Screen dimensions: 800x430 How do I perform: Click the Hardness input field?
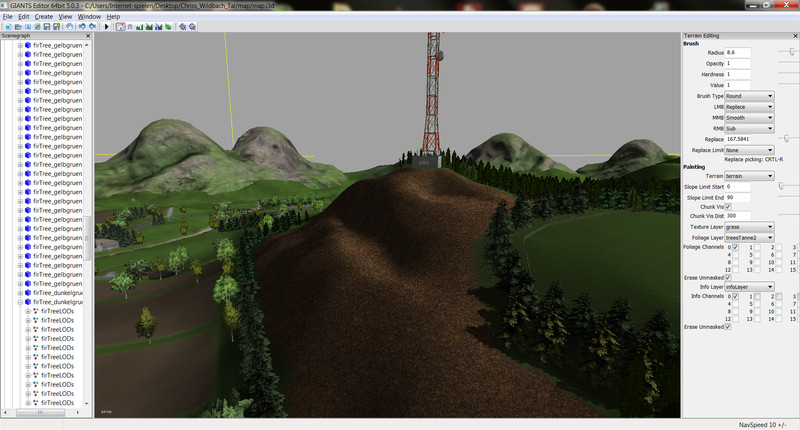click(x=737, y=74)
